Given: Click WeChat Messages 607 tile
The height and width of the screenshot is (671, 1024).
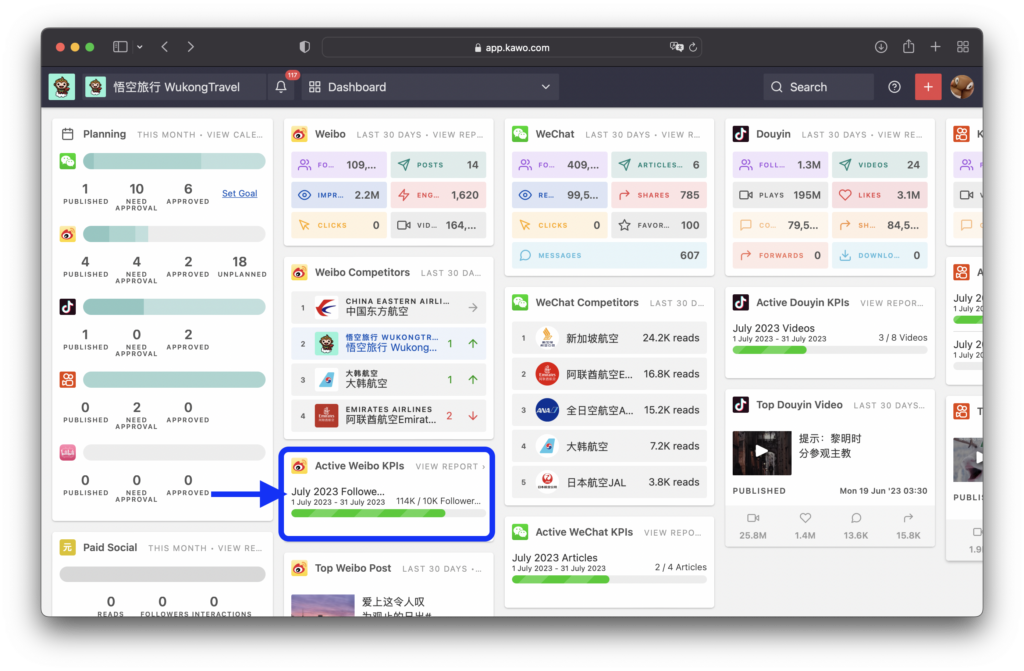Looking at the screenshot, I should 609,255.
